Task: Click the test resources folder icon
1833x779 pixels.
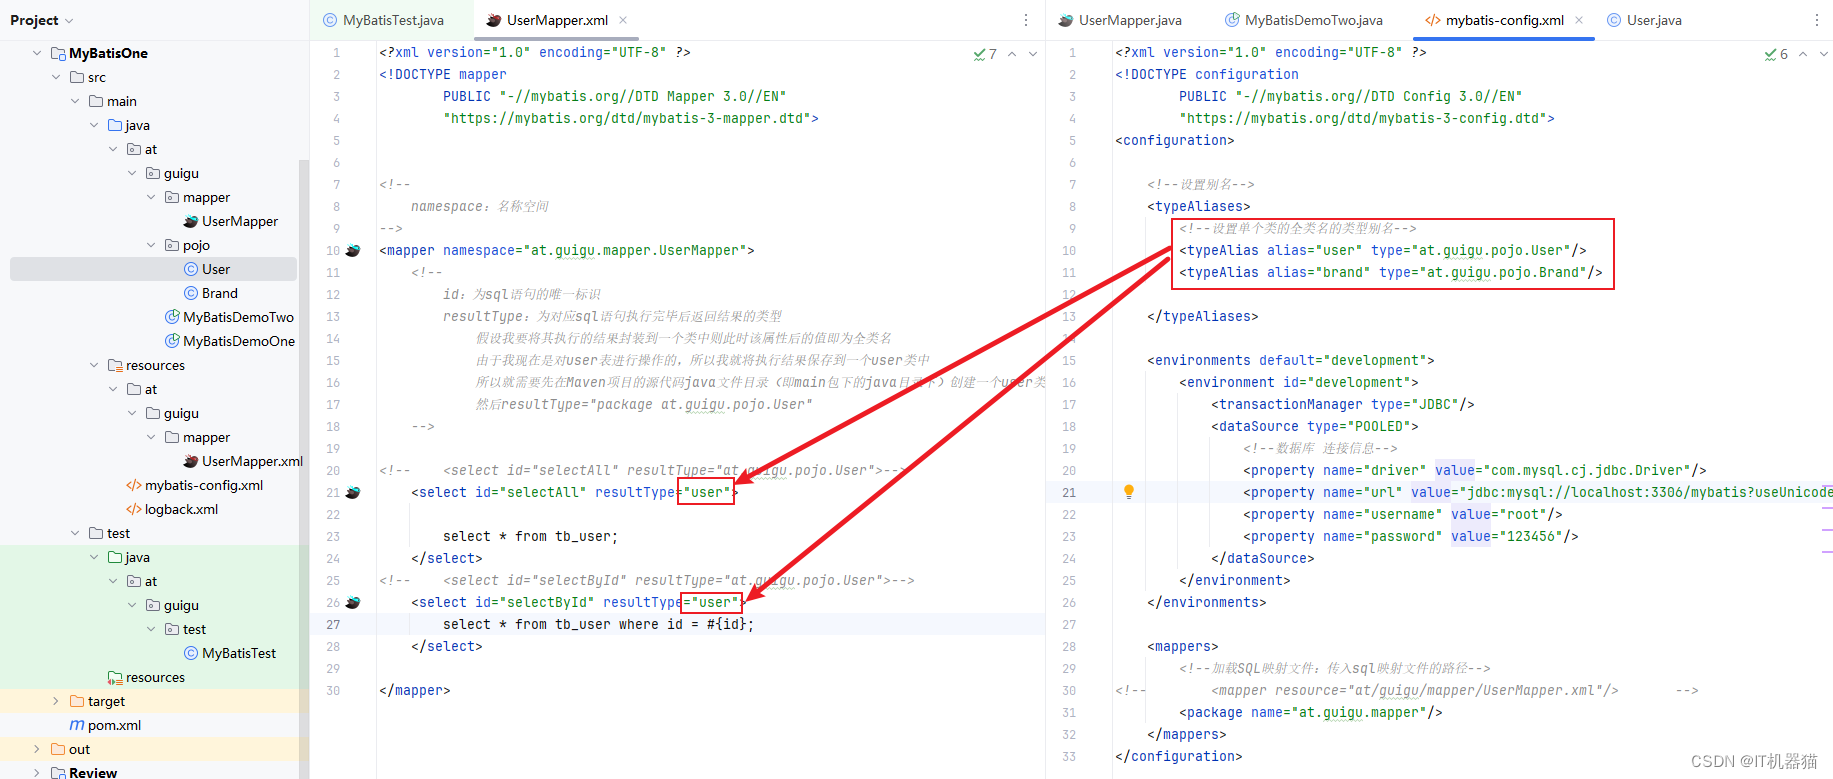Action: pyautogui.click(x=115, y=677)
